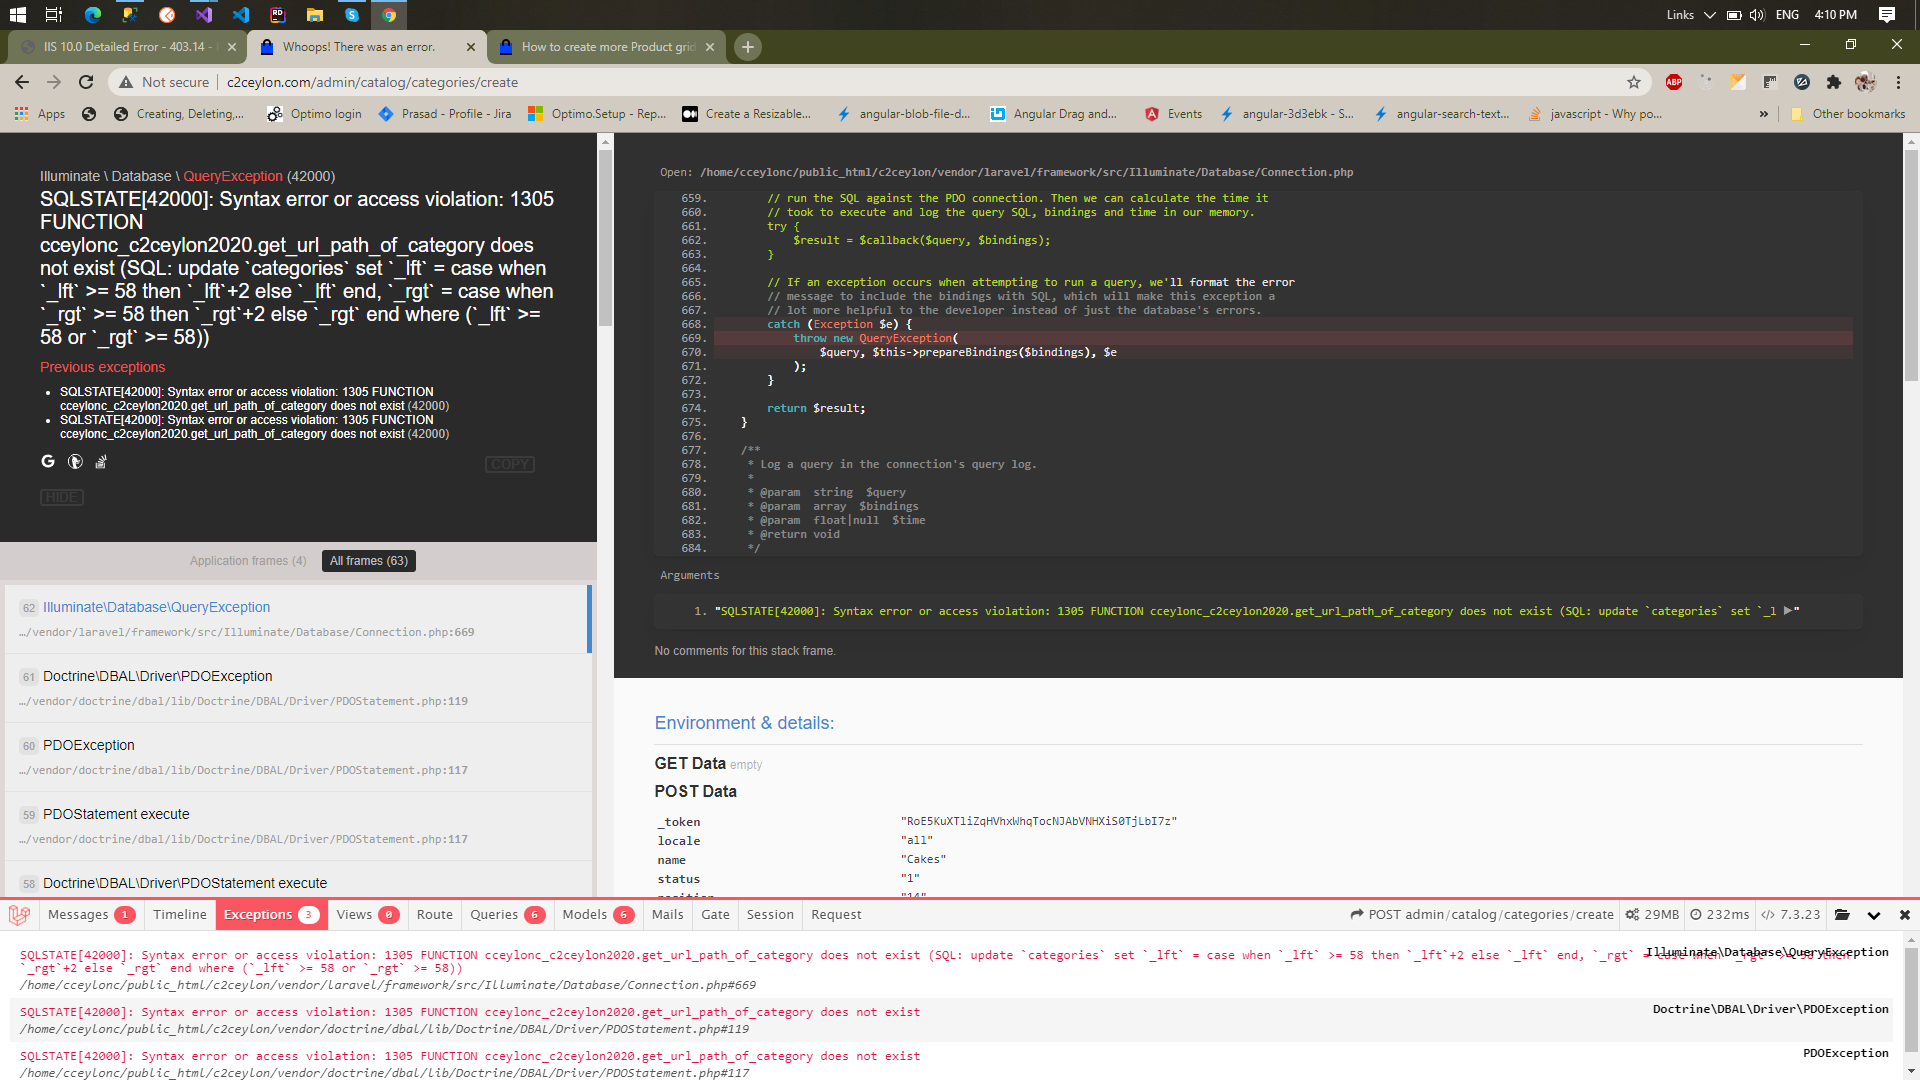Select frame 58 Doctrine PDOStatement execute
This screenshot has width=1920, height=1080.
pyautogui.click(x=296, y=881)
